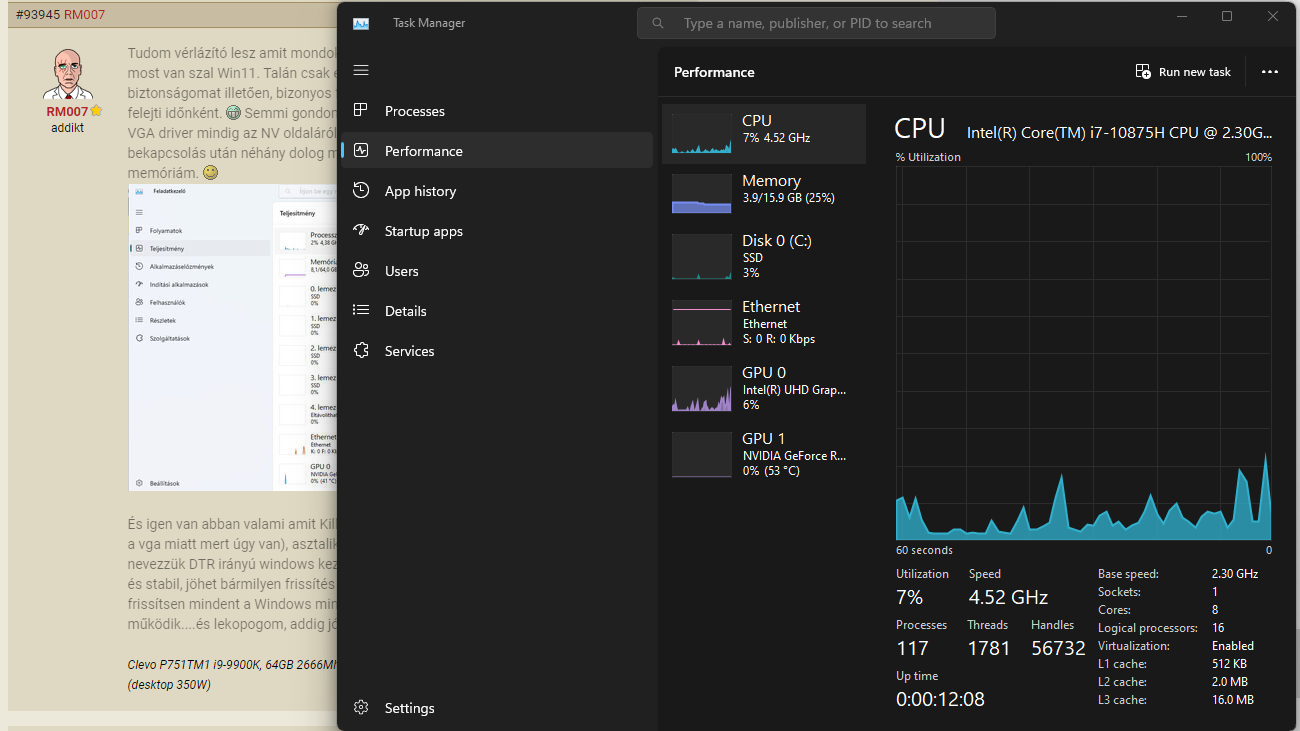Click RM007 user avatar in forum
Viewport: 1300px width, 731px height.
tap(68, 75)
